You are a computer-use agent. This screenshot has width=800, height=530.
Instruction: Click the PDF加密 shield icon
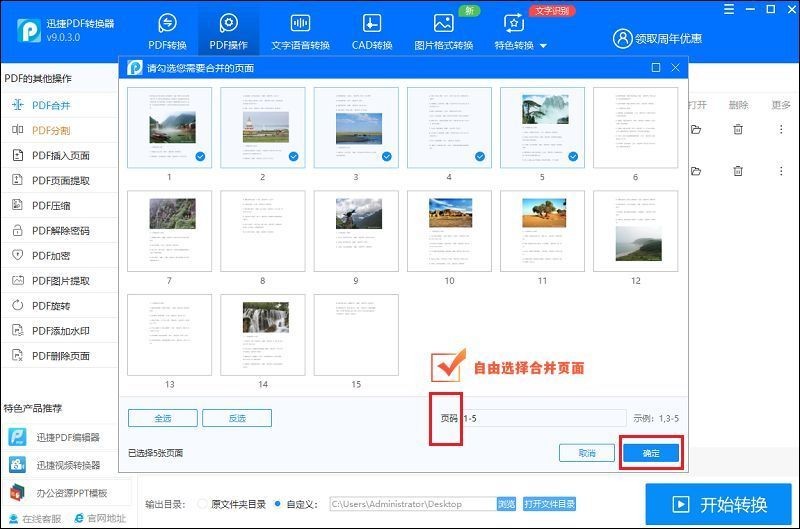tap(17, 255)
